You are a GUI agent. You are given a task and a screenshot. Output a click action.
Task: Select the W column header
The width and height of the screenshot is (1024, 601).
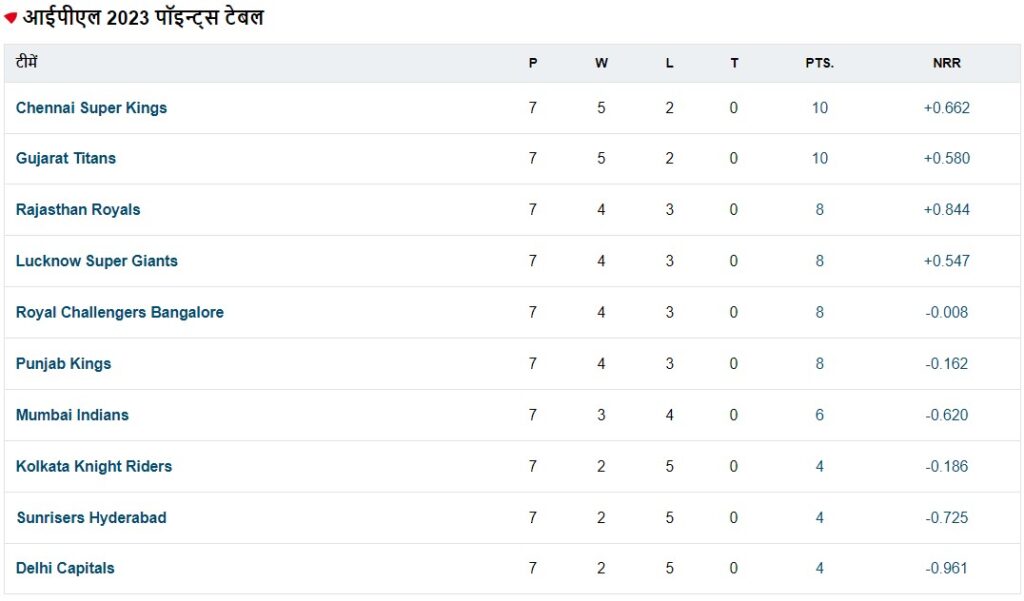[x=601, y=63]
